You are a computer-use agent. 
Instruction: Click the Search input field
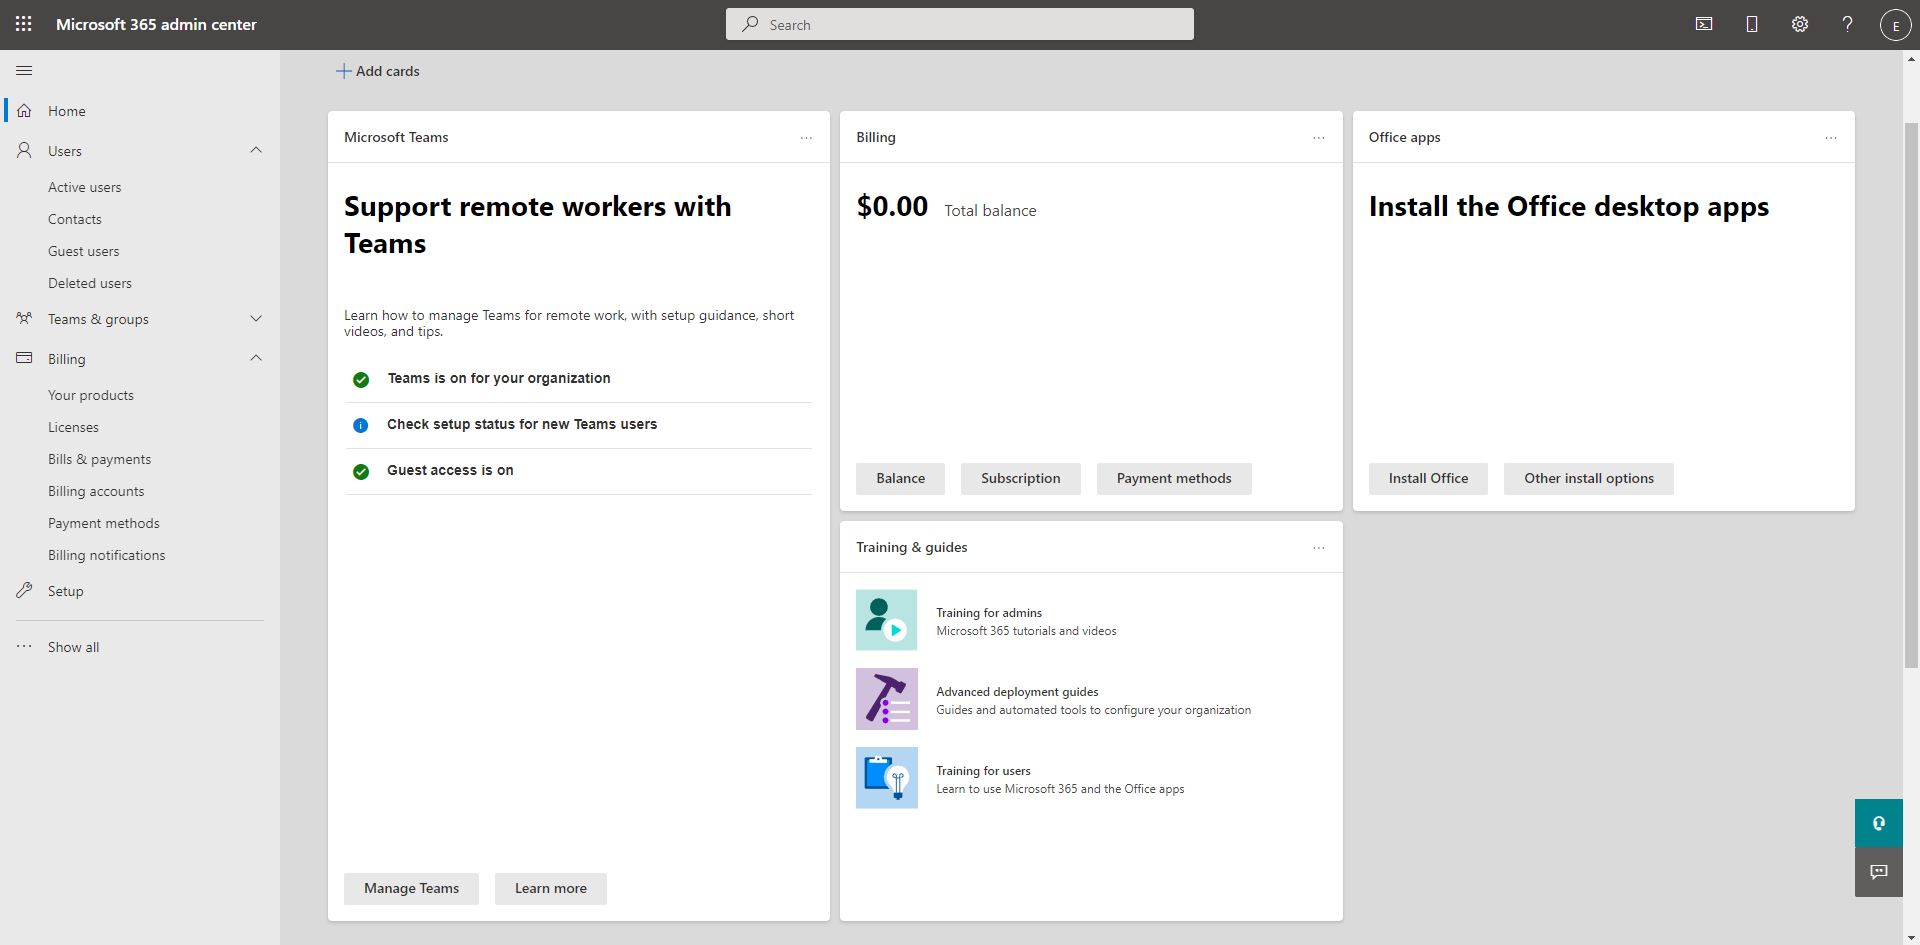coord(960,24)
